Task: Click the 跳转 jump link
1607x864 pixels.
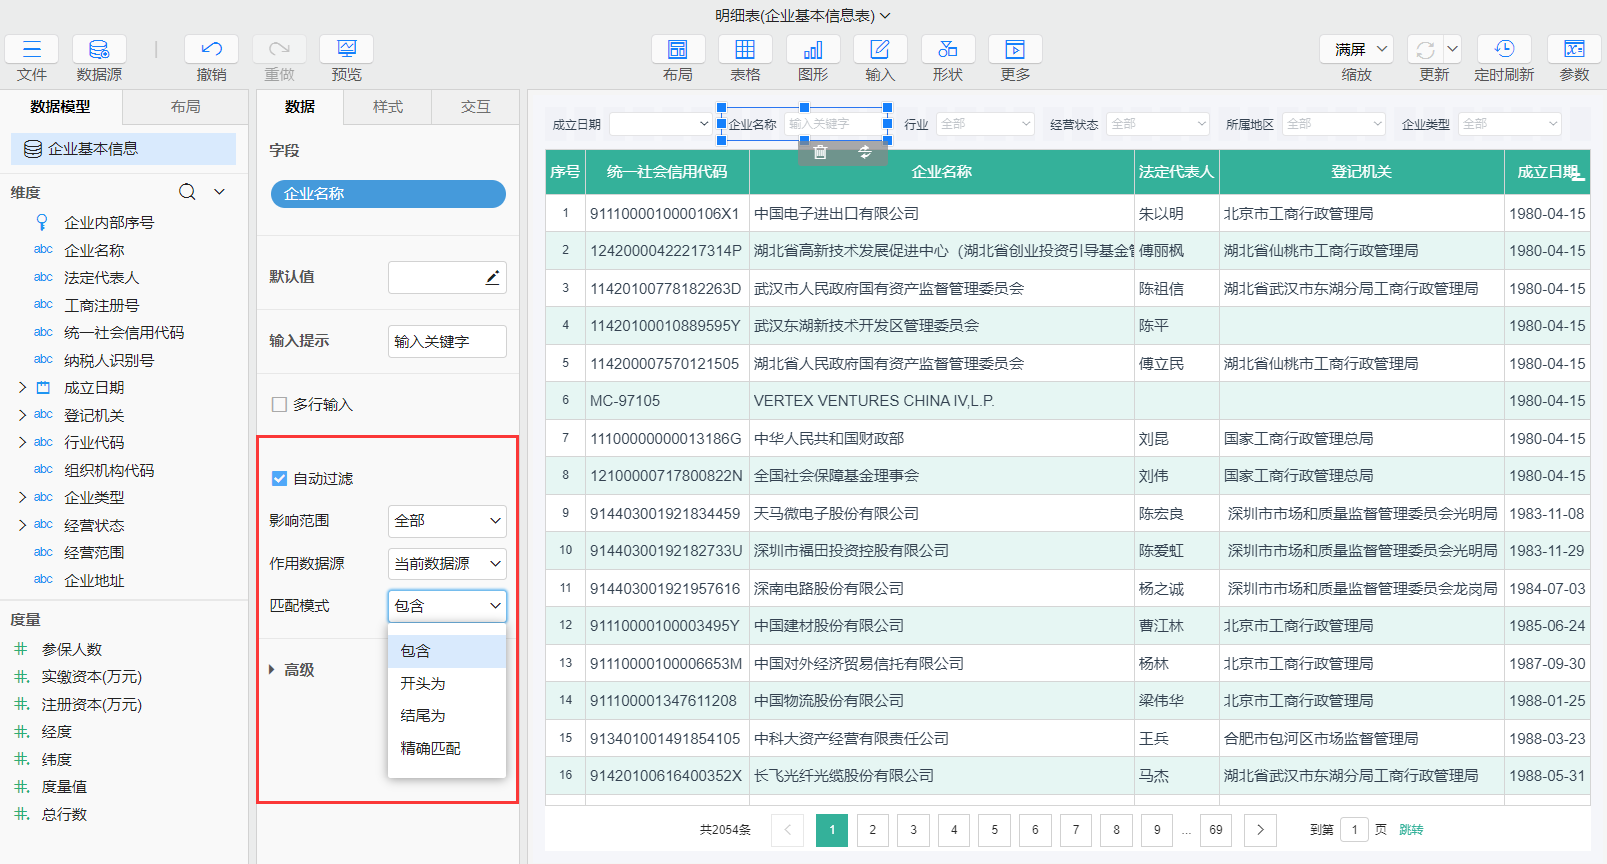Action: 1410,830
